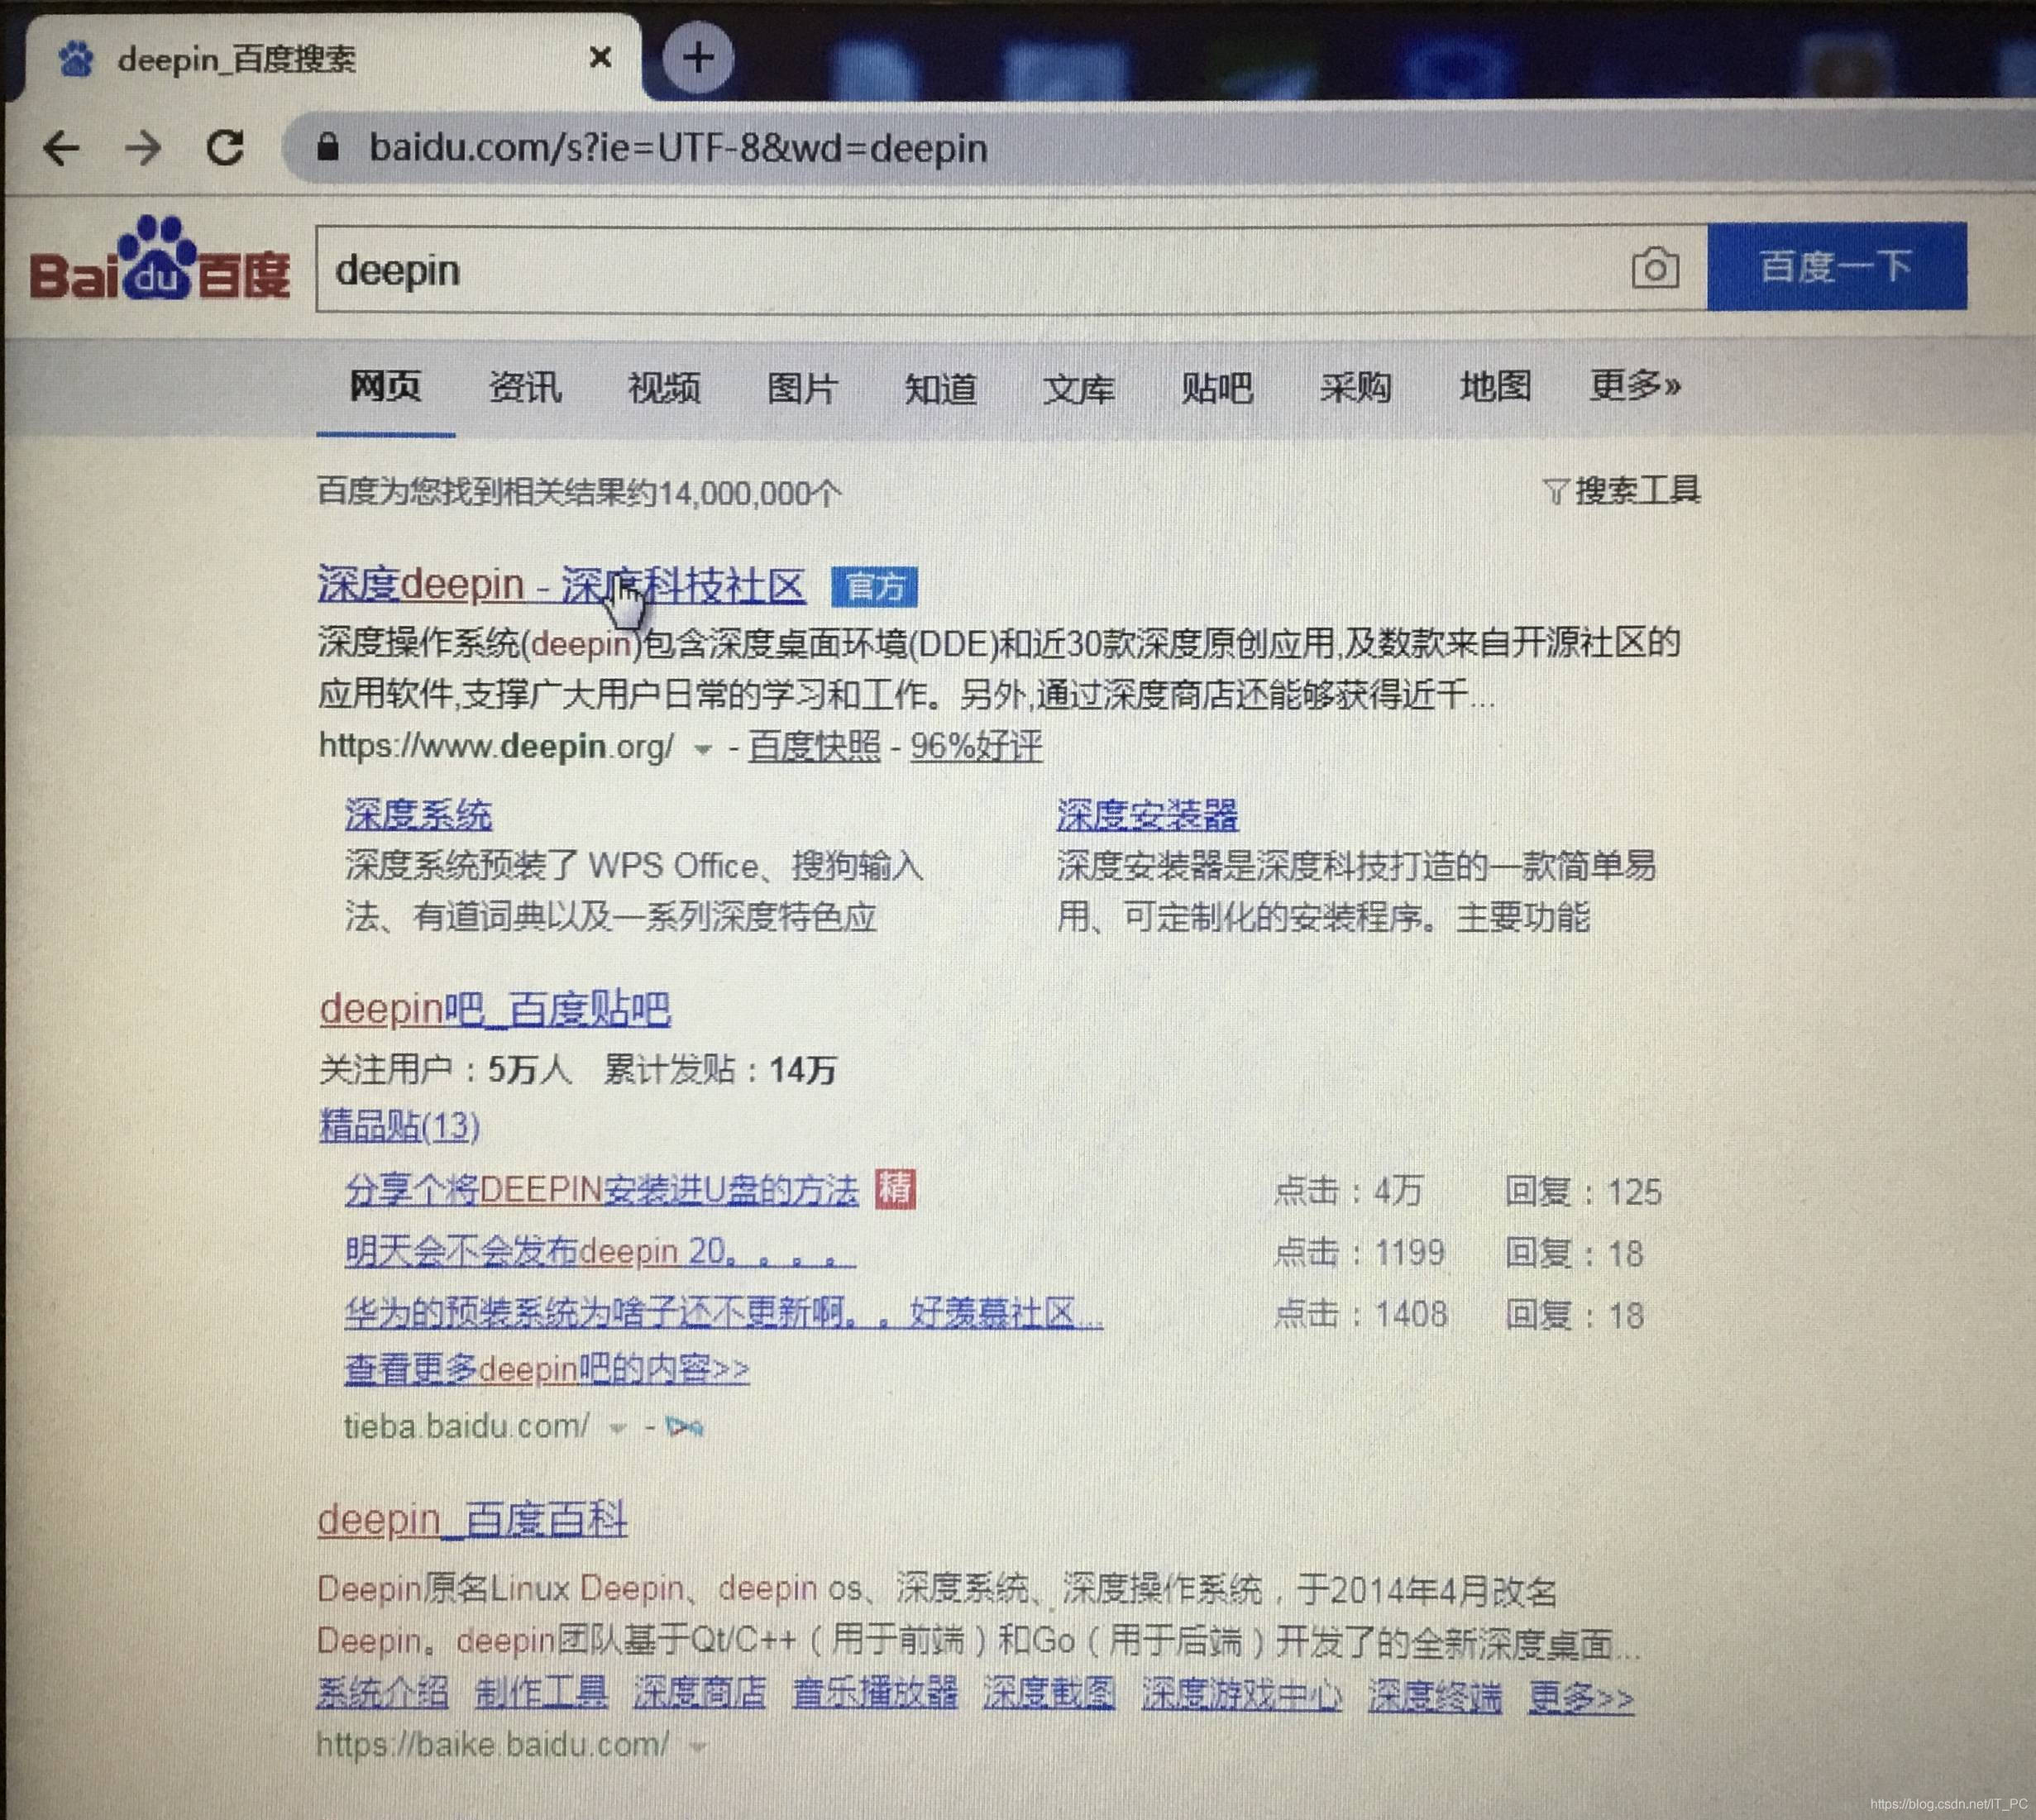Screen dimensions: 2036x1820
Task: Expand the dropdown beside baike.baidu.com URL
Action: [x=700, y=1746]
